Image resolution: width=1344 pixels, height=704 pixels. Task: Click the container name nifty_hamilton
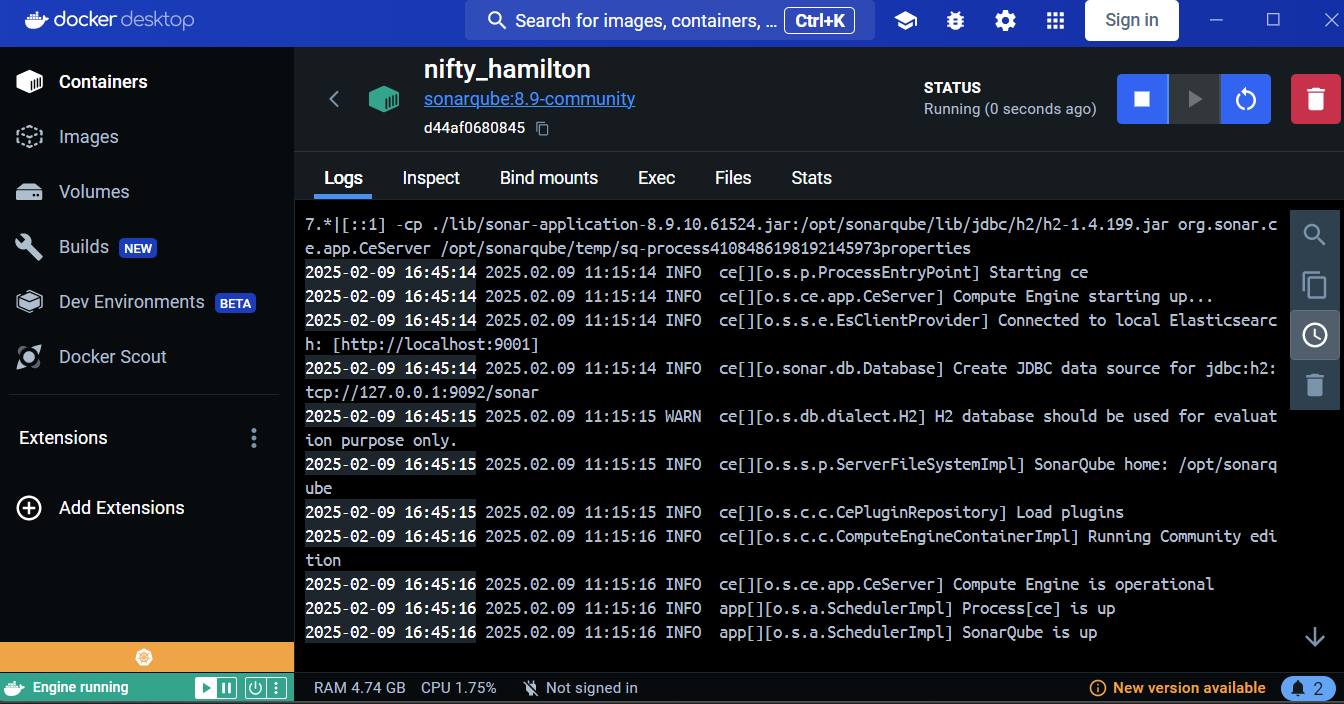[x=507, y=69]
